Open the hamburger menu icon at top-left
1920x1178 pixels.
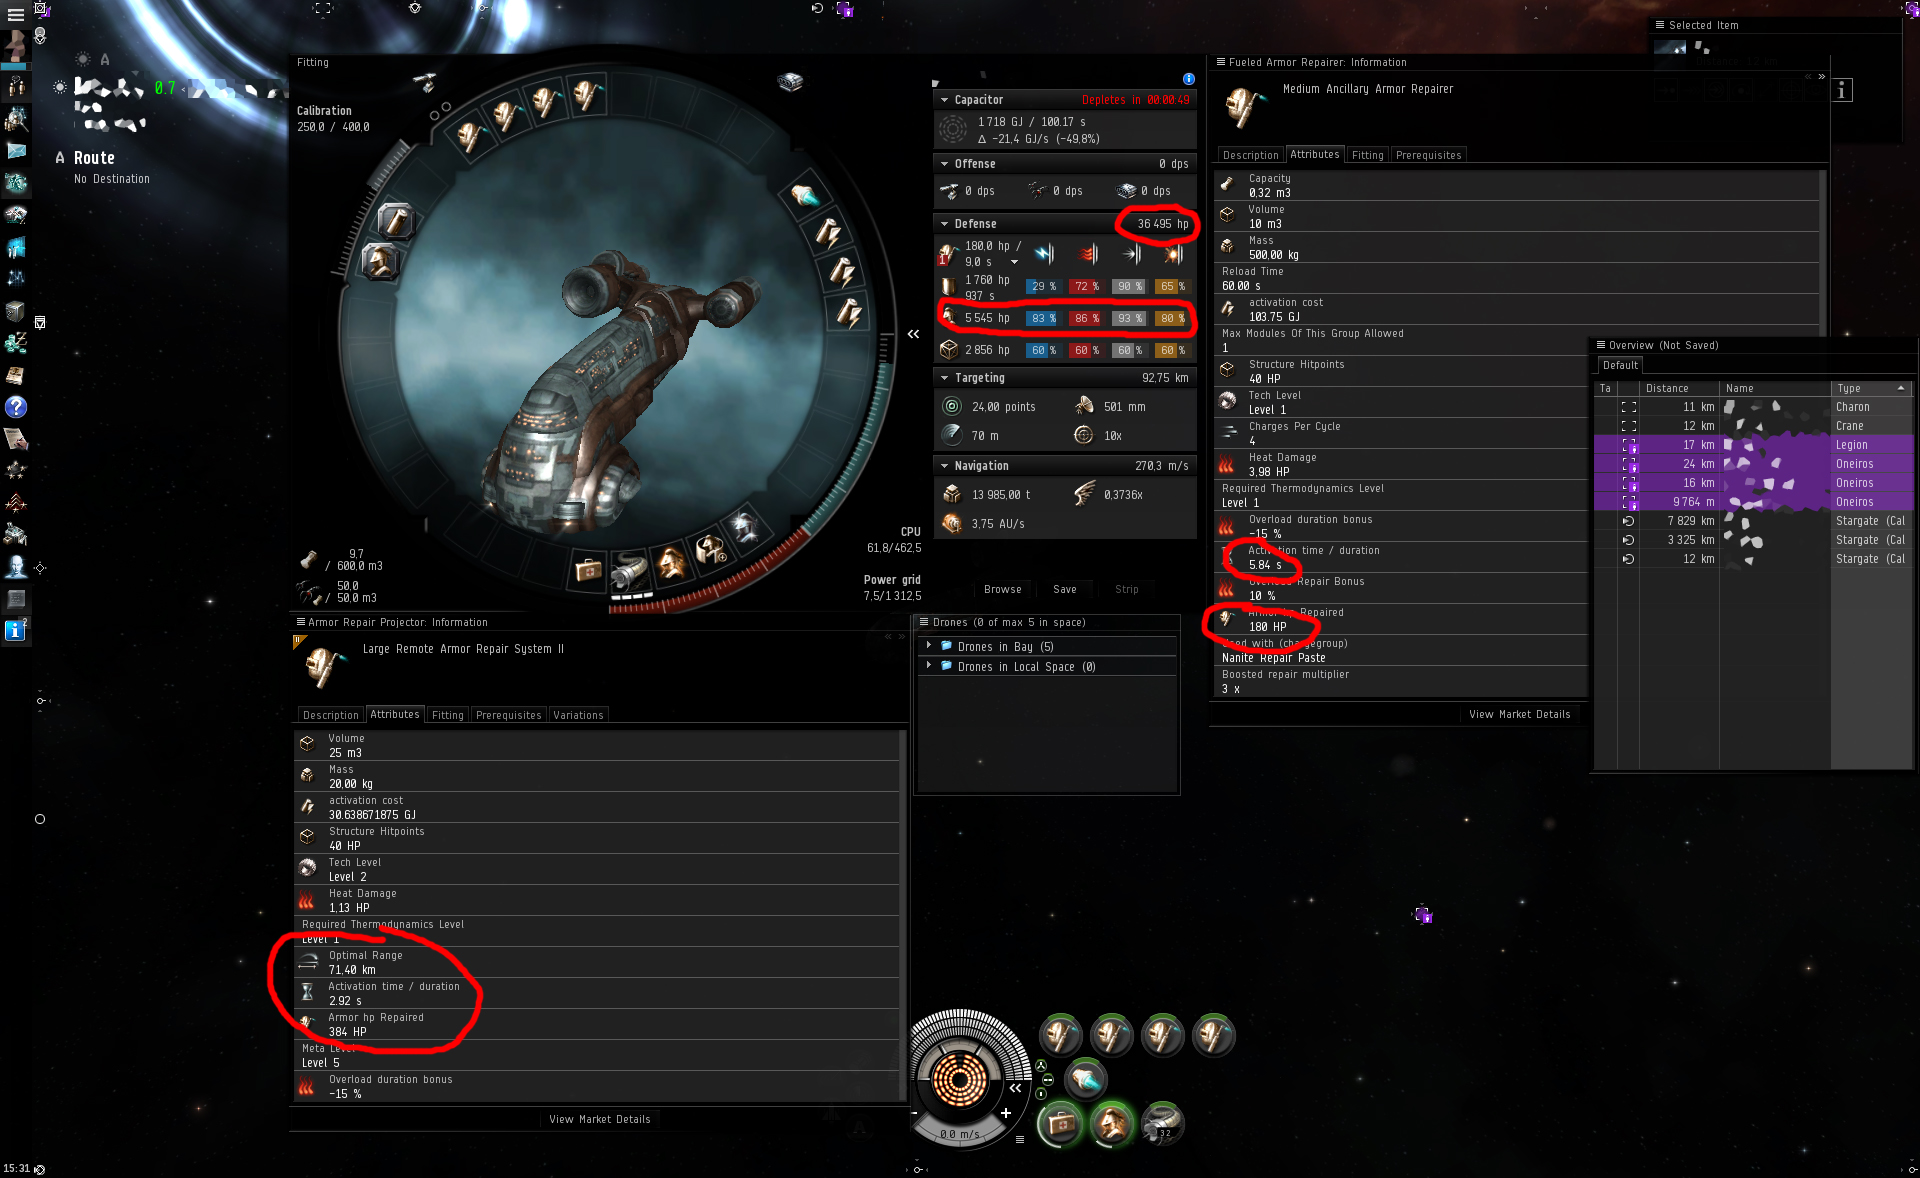15,15
